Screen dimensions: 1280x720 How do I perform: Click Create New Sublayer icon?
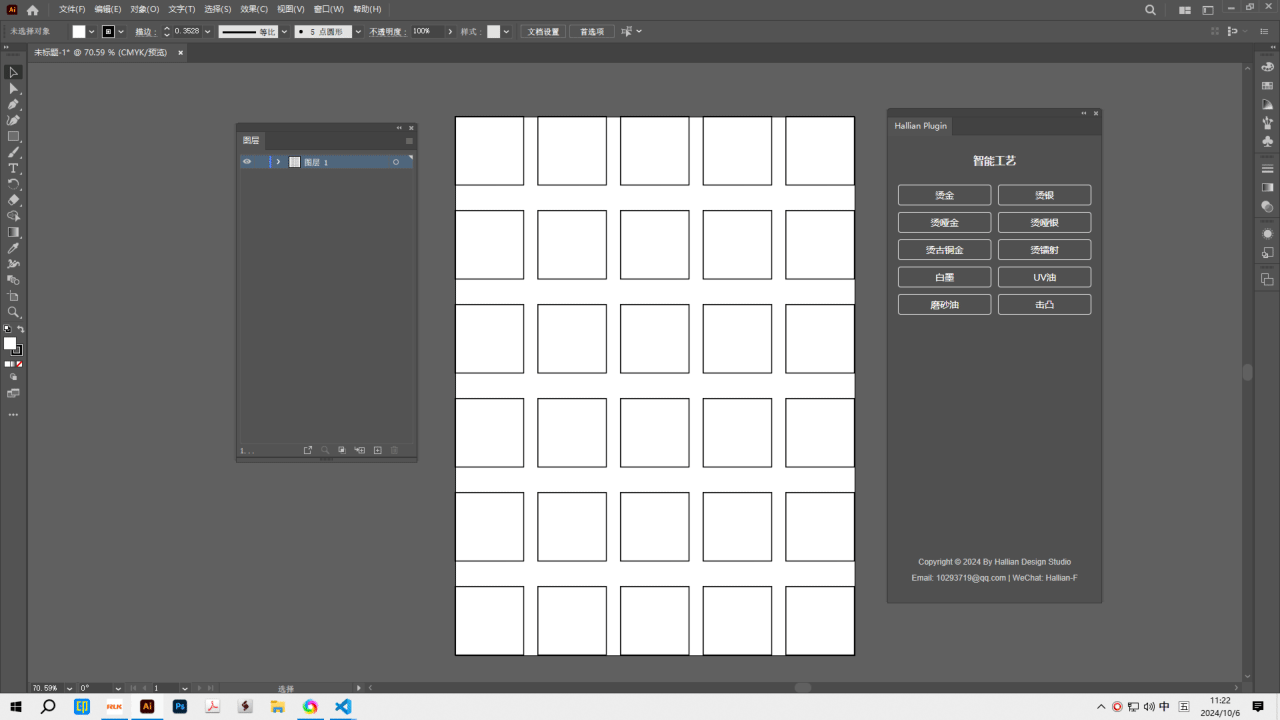click(x=360, y=451)
